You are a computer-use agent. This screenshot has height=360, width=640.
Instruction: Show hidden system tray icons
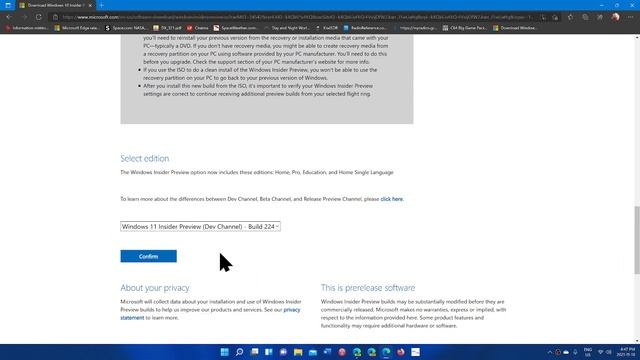pyautogui.click(x=549, y=352)
